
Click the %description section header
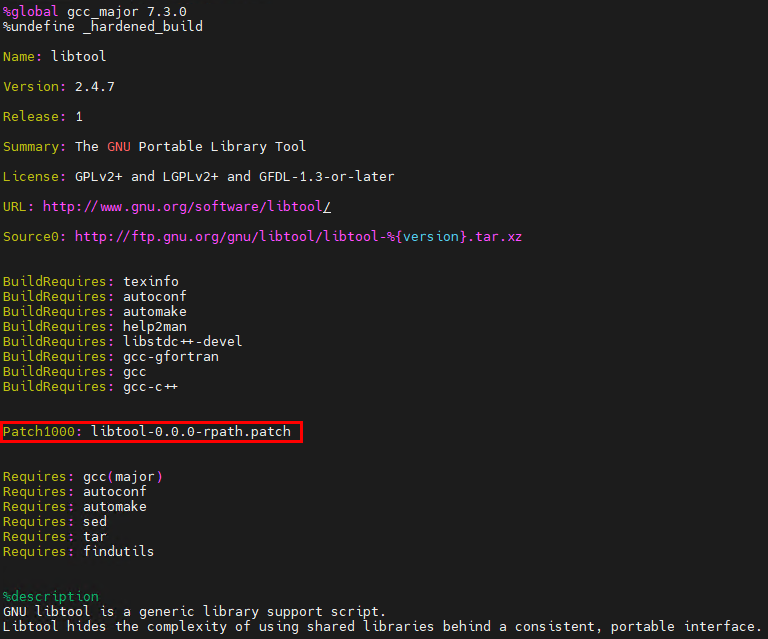pos(51,597)
